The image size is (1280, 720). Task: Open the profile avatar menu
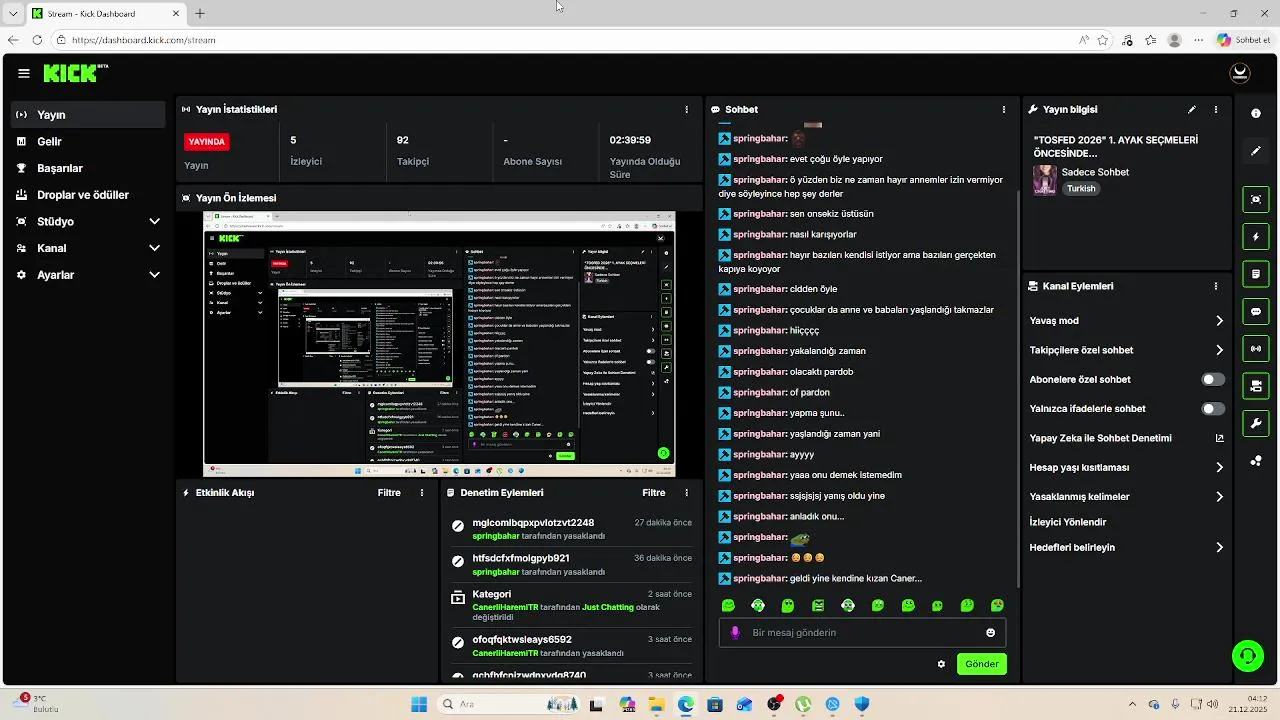(1240, 73)
